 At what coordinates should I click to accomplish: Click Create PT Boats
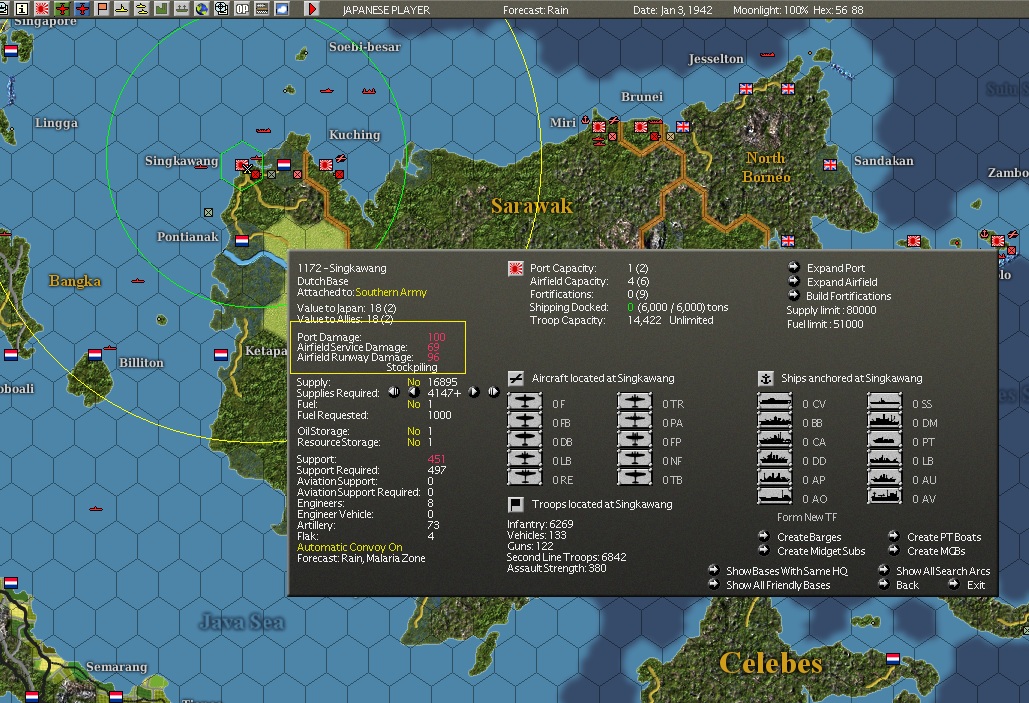click(944, 537)
